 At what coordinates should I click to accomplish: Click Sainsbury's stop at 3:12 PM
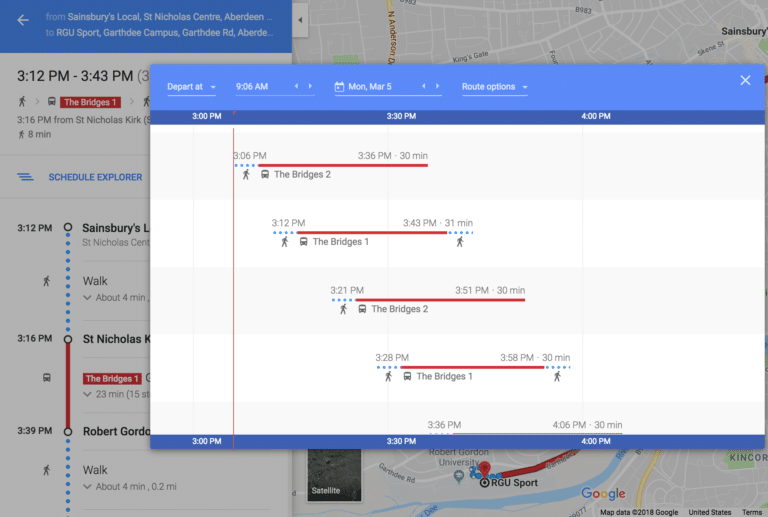[116, 228]
